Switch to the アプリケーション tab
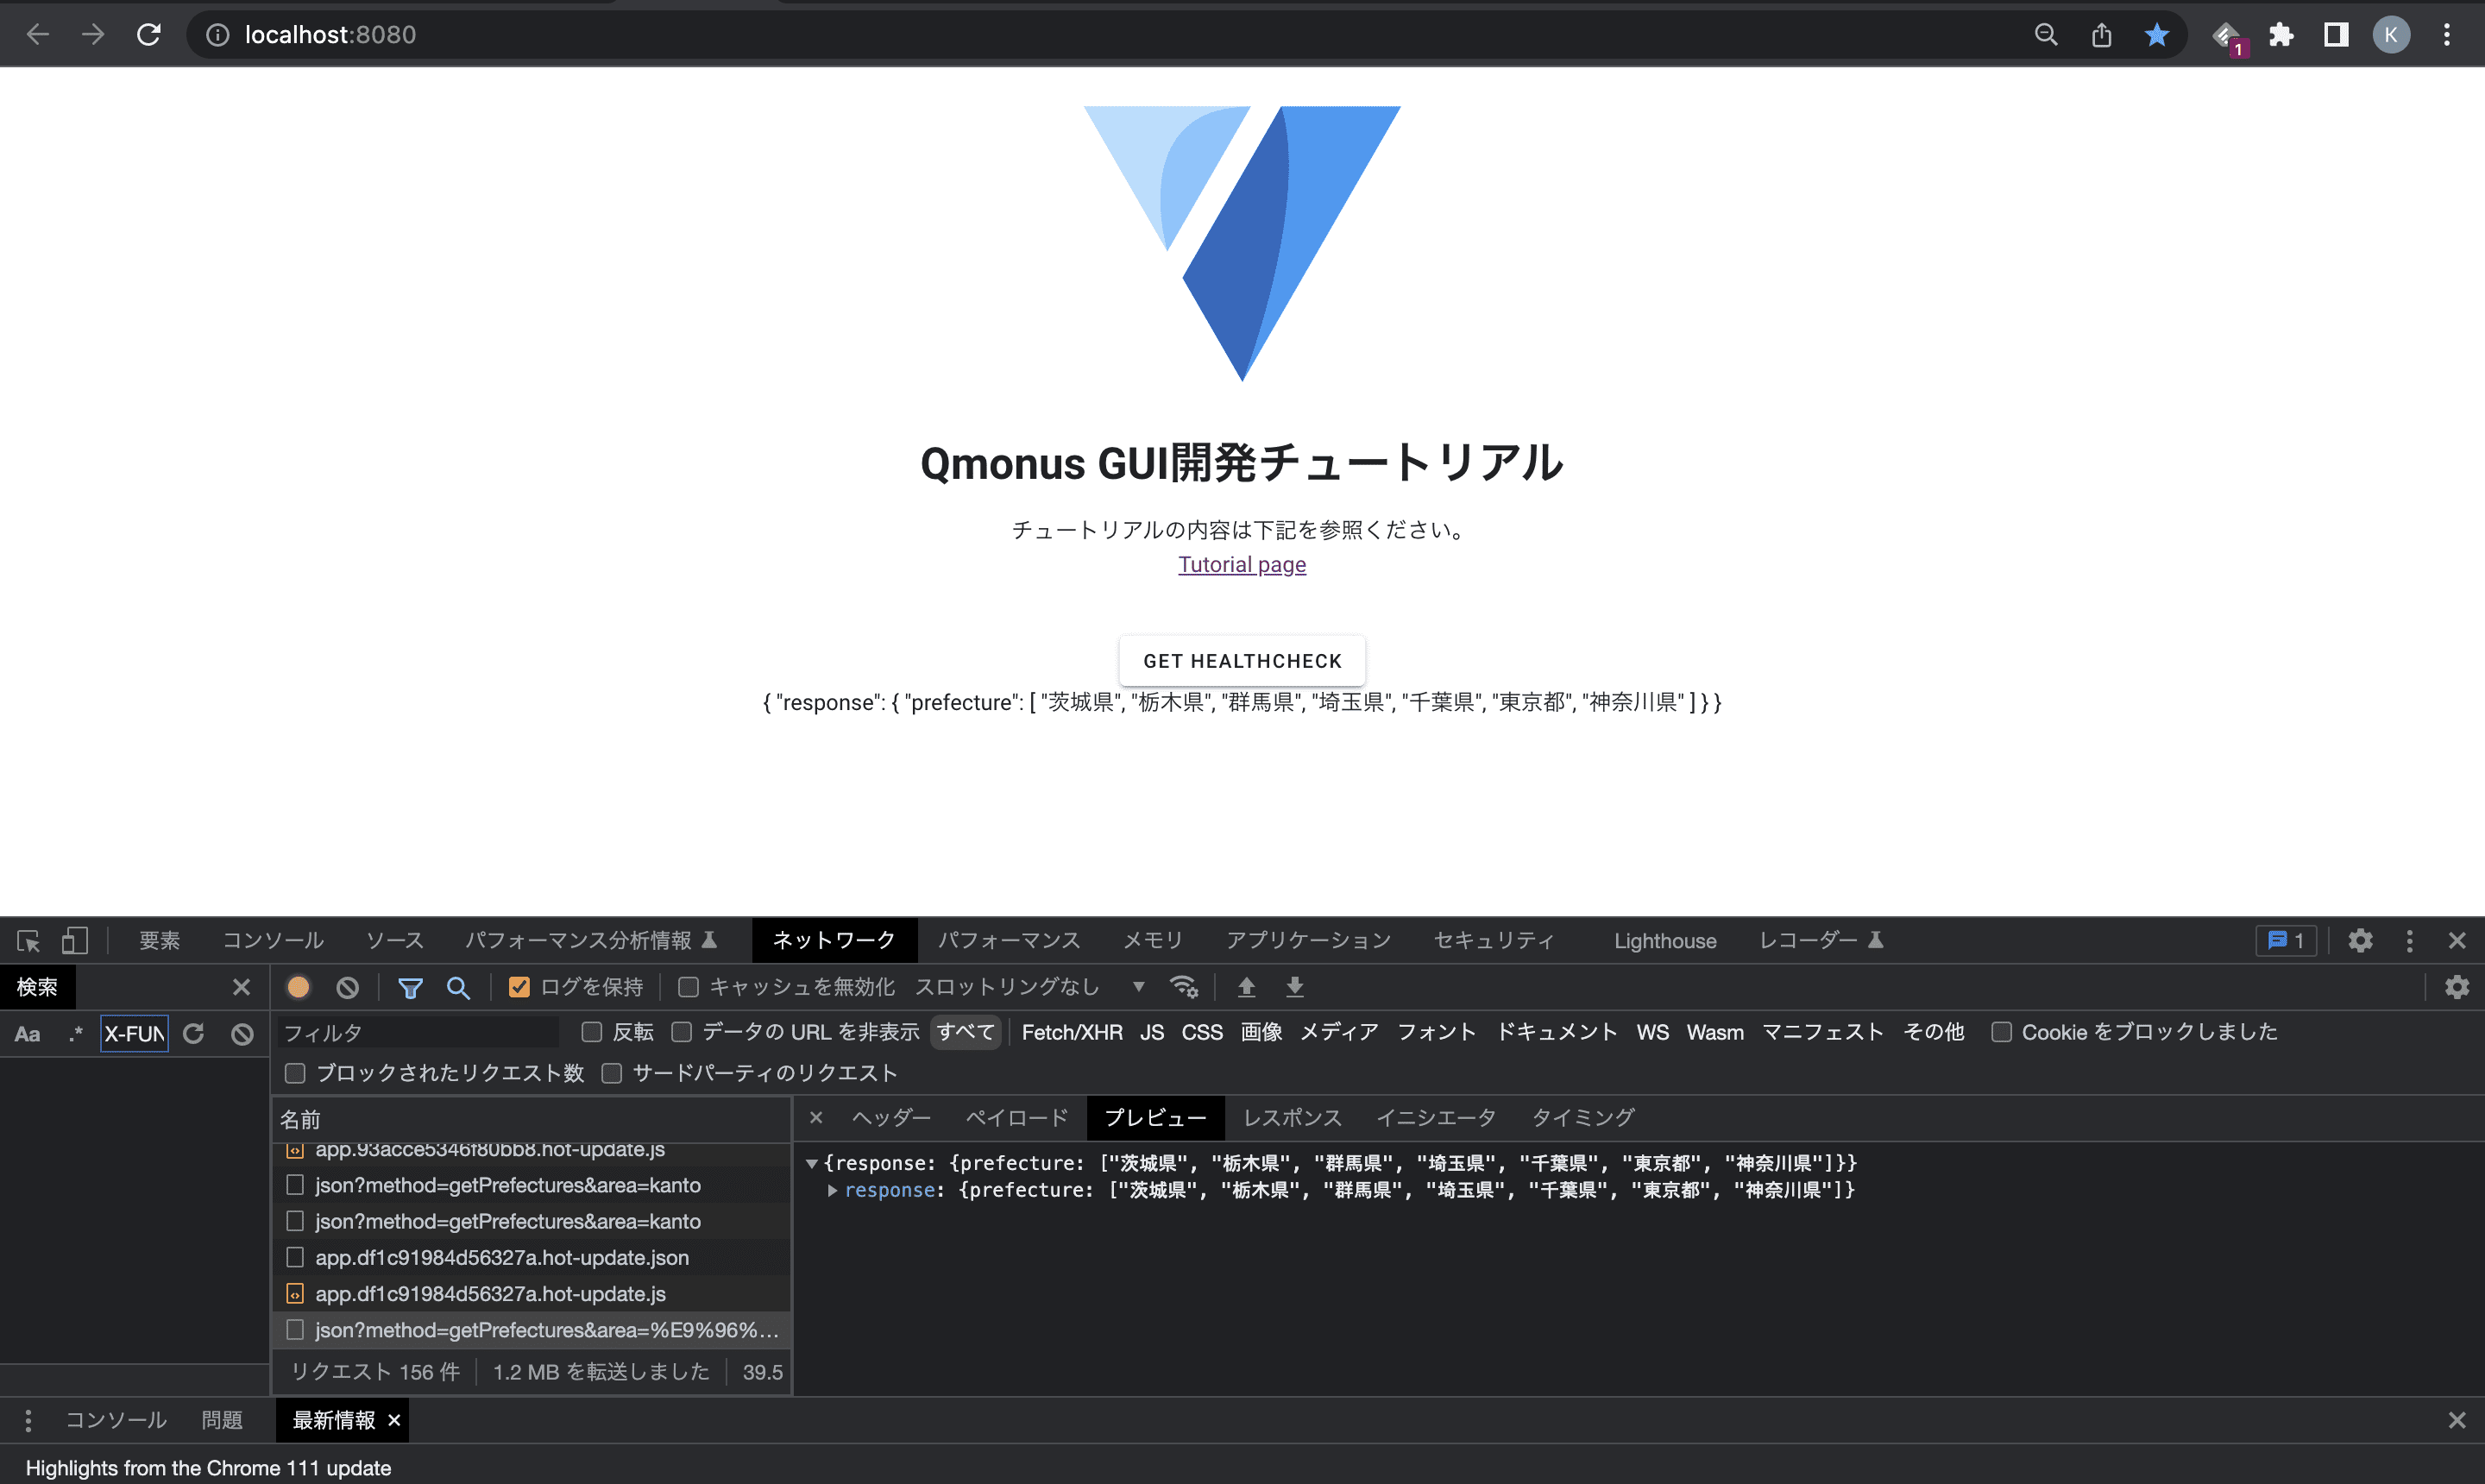This screenshot has height=1484, width=2485. 1309,941
